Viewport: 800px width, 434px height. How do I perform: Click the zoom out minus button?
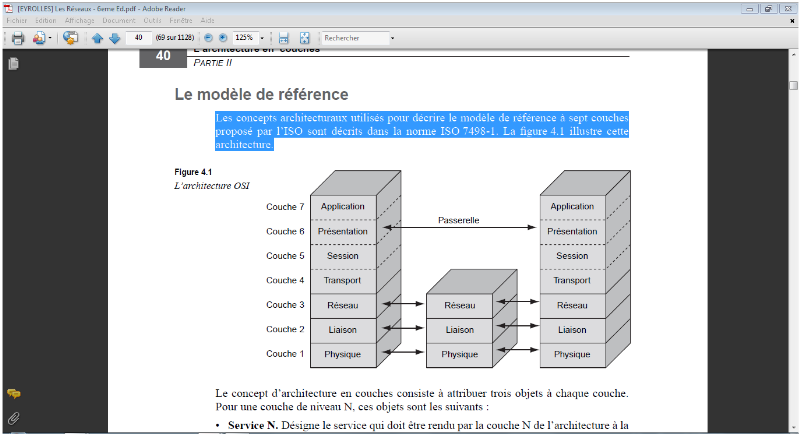point(209,38)
